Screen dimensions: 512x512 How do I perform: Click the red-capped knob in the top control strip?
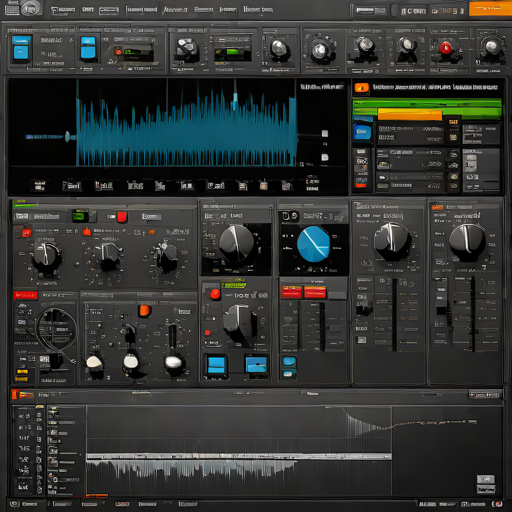pos(446,49)
